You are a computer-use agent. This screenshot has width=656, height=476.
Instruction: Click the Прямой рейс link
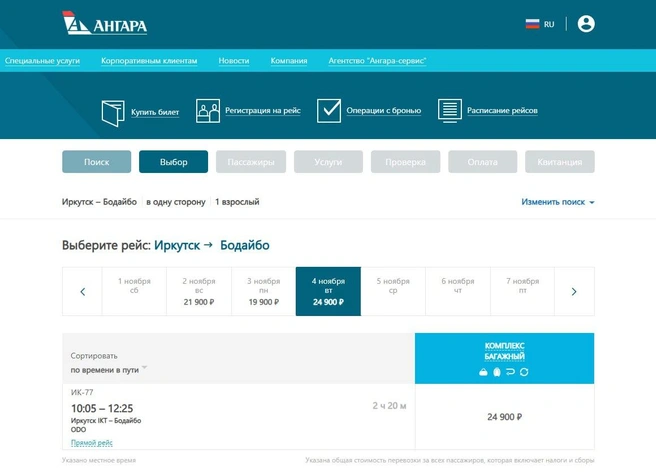(92, 443)
